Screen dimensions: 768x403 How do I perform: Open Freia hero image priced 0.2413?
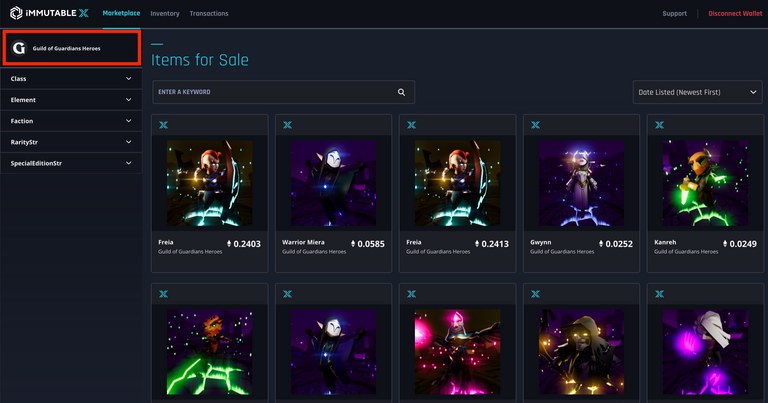(x=457, y=183)
